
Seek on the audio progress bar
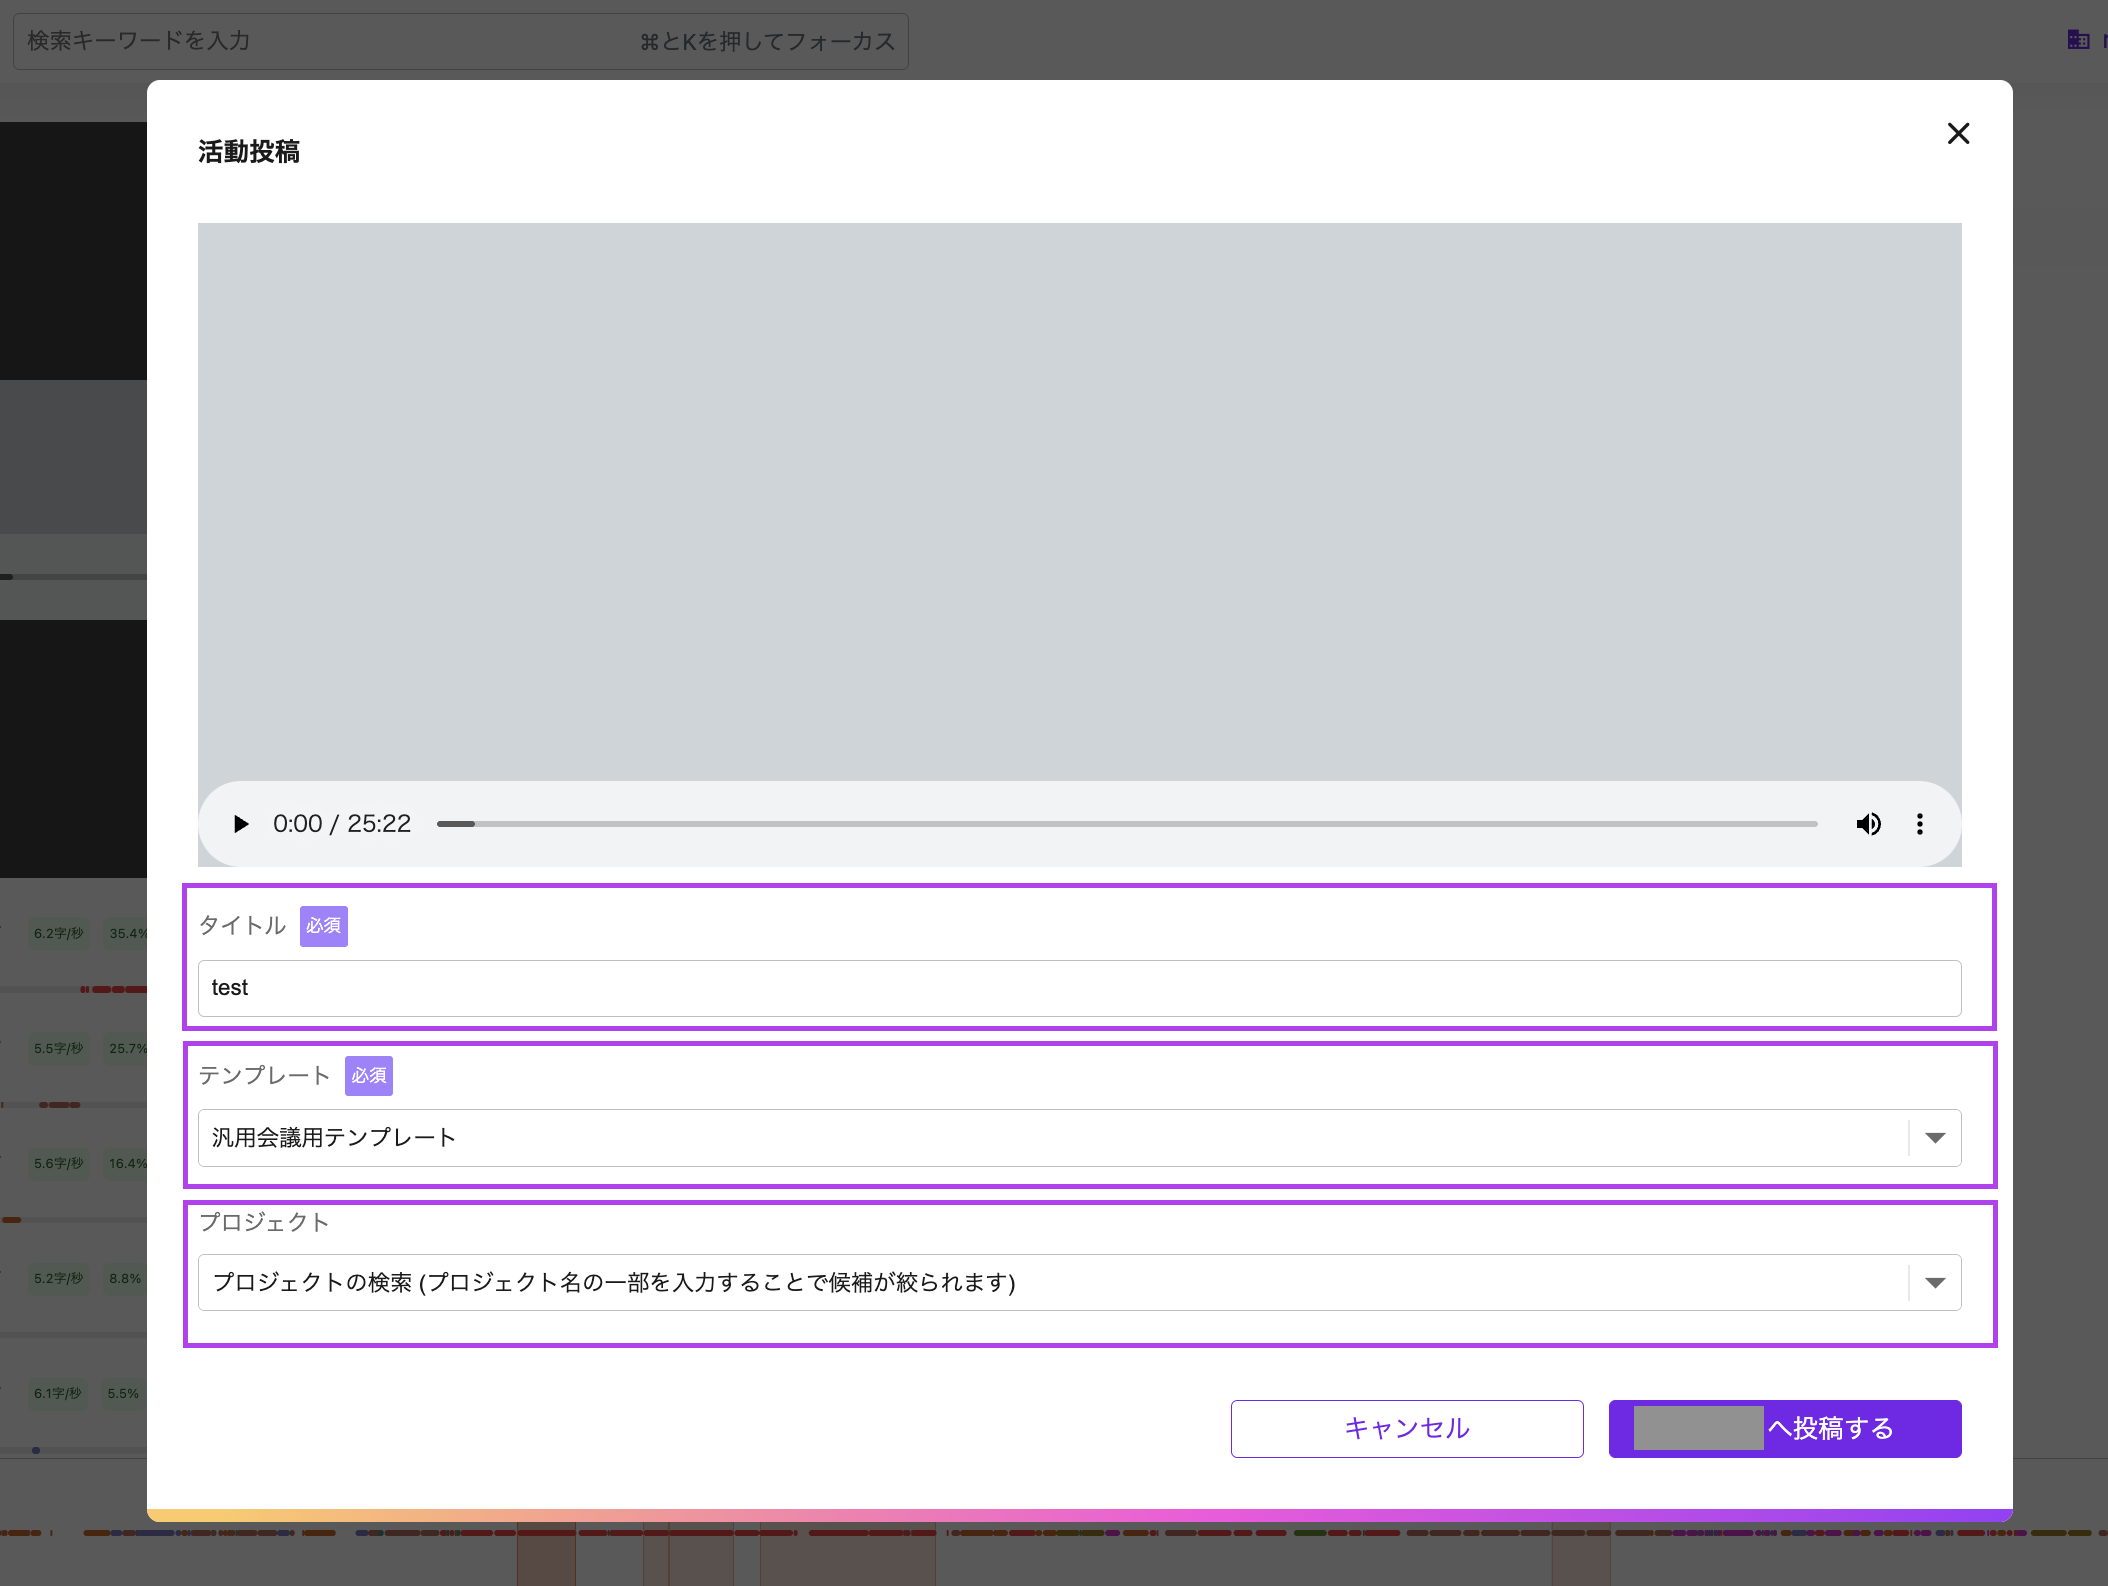tap(1127, 824)
